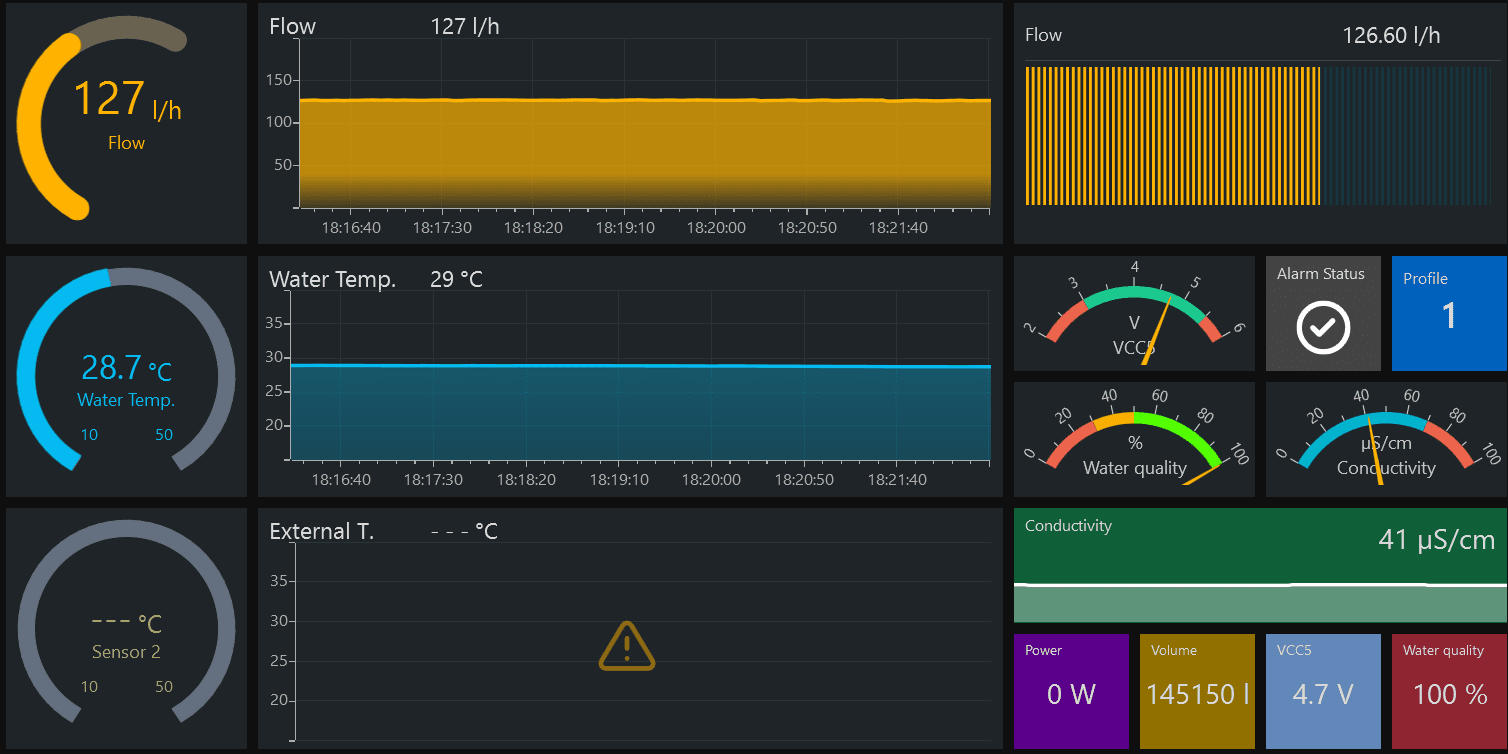Image resolution: width=1508 pixels, height=754 pixels.
Task: Click the 18:19:10 tick on Flow chart axis
Action: click(x=625, y=228)
